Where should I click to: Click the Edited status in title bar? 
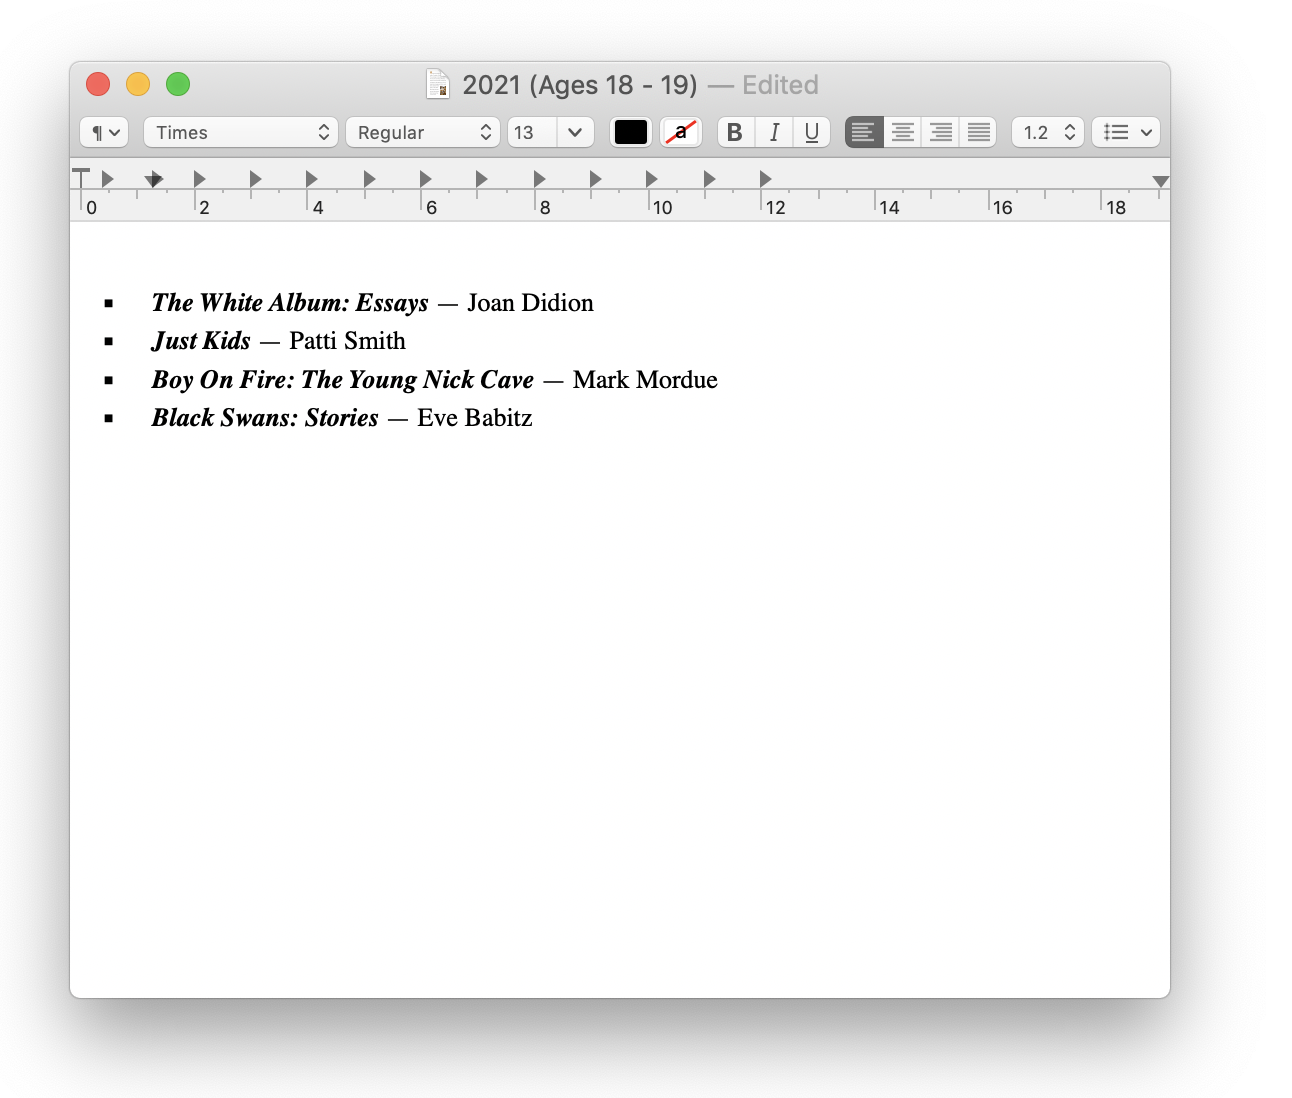click(780, 85)
